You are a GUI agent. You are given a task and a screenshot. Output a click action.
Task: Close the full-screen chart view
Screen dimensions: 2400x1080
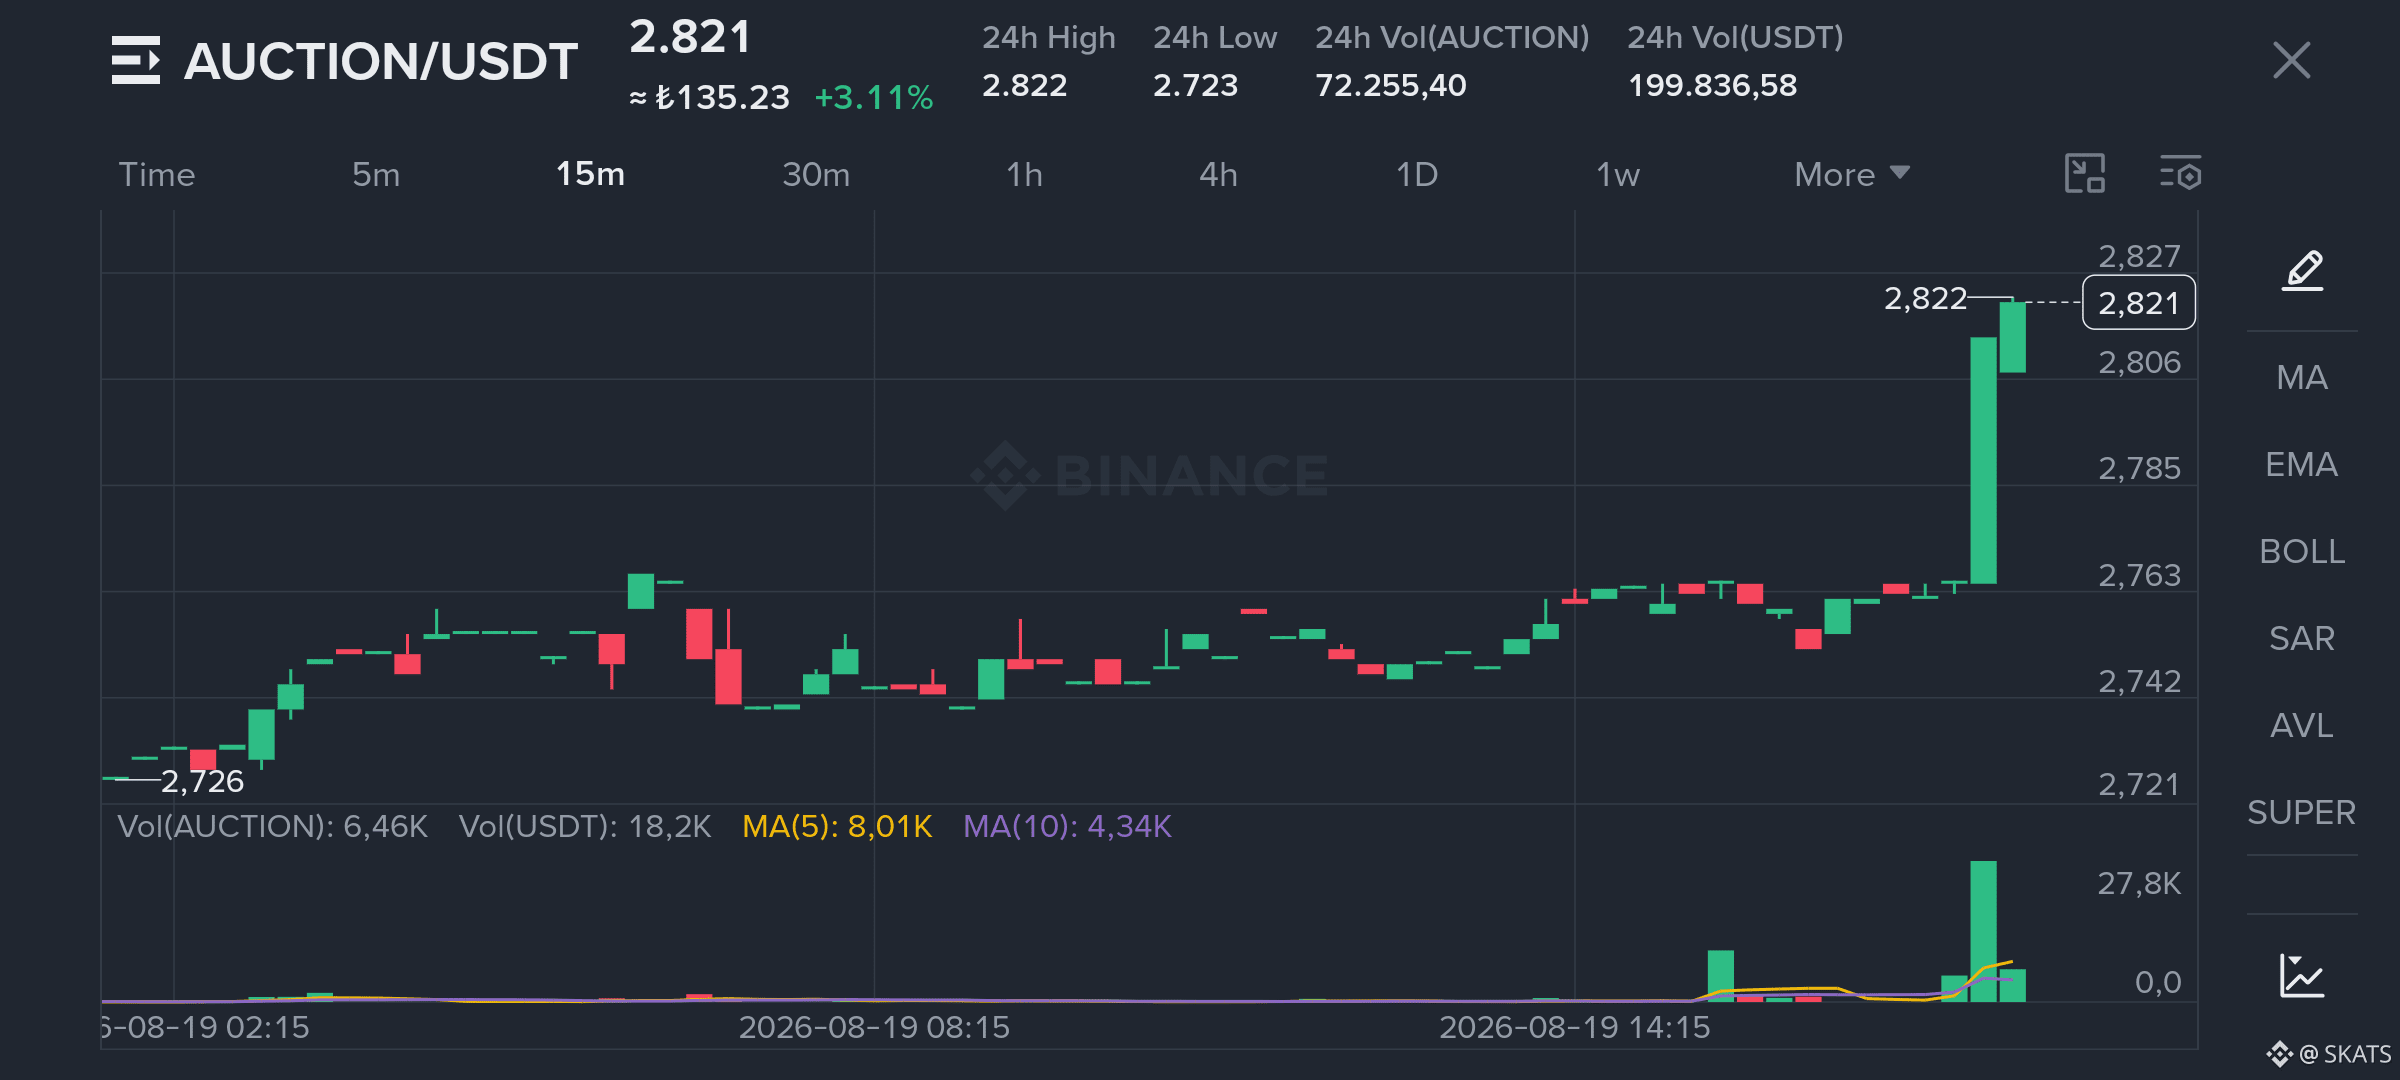coord(2291,60)
